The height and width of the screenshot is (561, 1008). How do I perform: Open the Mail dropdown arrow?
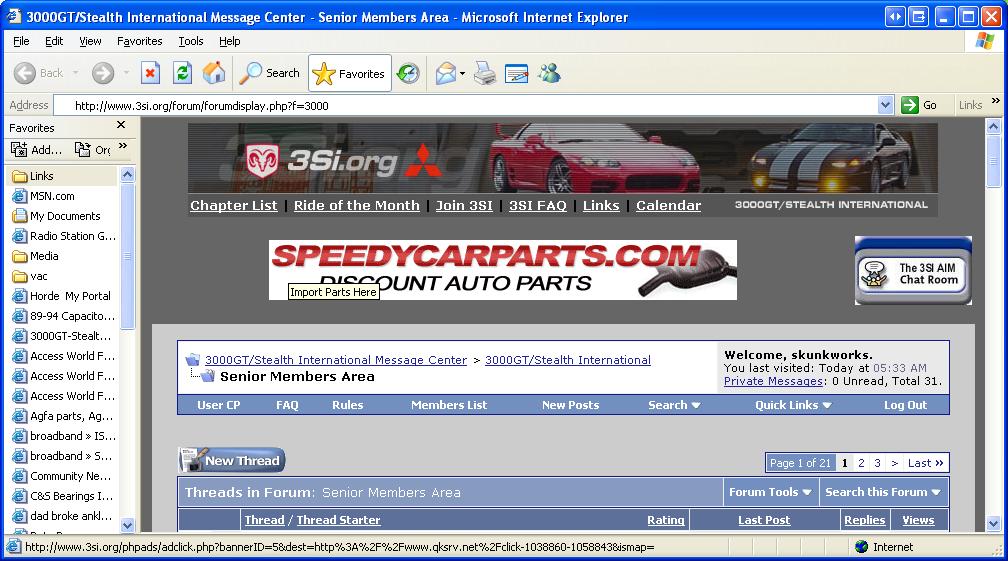462,74
